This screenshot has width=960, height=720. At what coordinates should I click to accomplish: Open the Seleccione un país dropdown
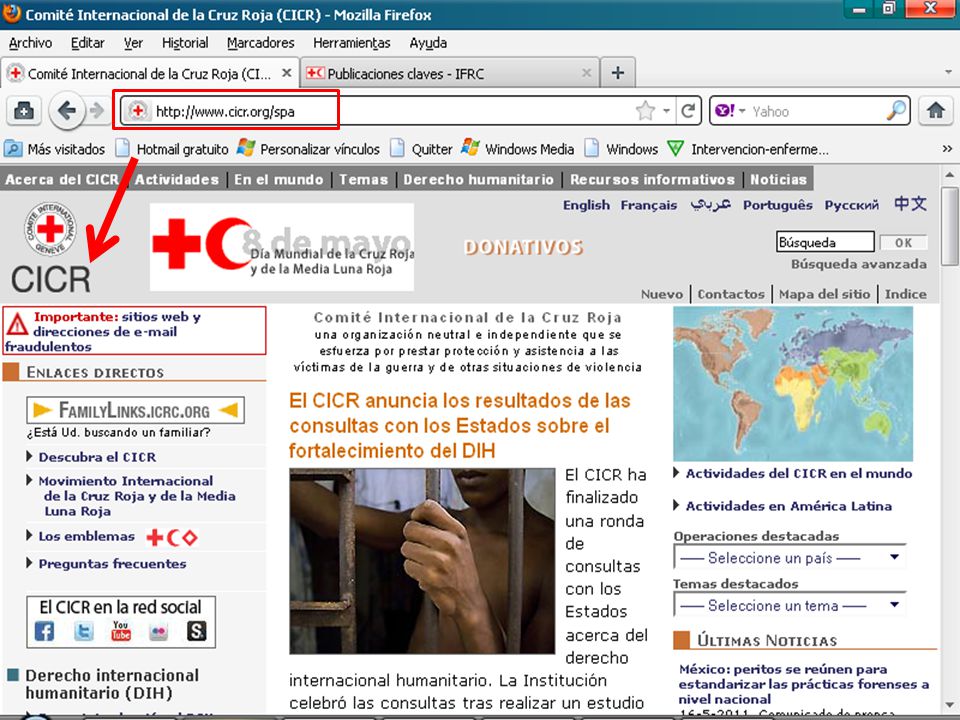click(790, 558)
